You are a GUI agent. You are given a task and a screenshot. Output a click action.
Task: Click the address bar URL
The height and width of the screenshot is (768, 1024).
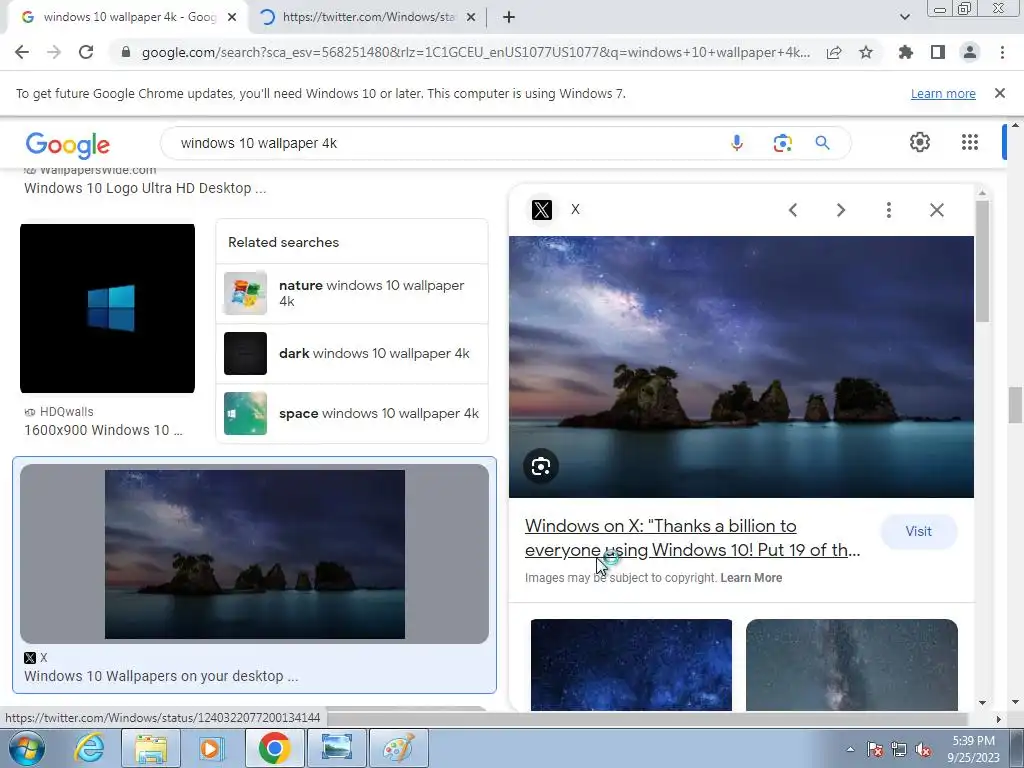[x=475, y=52]
